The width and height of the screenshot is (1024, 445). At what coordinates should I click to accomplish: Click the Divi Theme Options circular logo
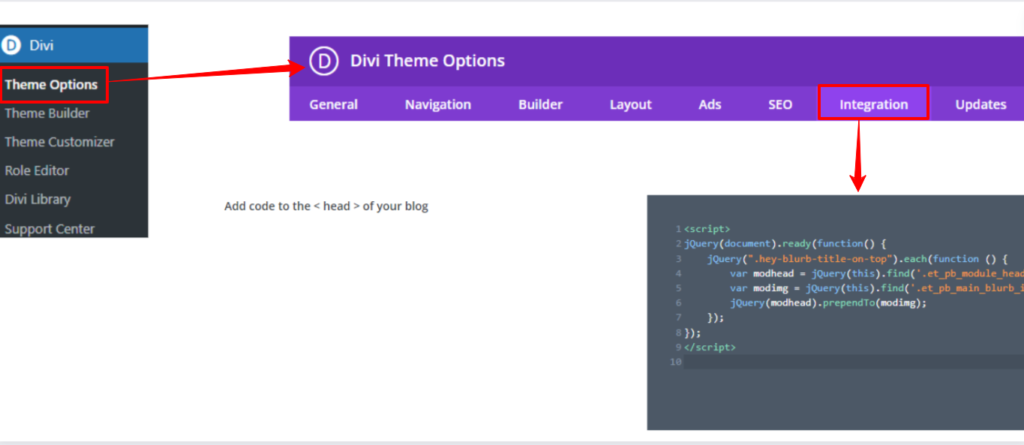(323, 61)
